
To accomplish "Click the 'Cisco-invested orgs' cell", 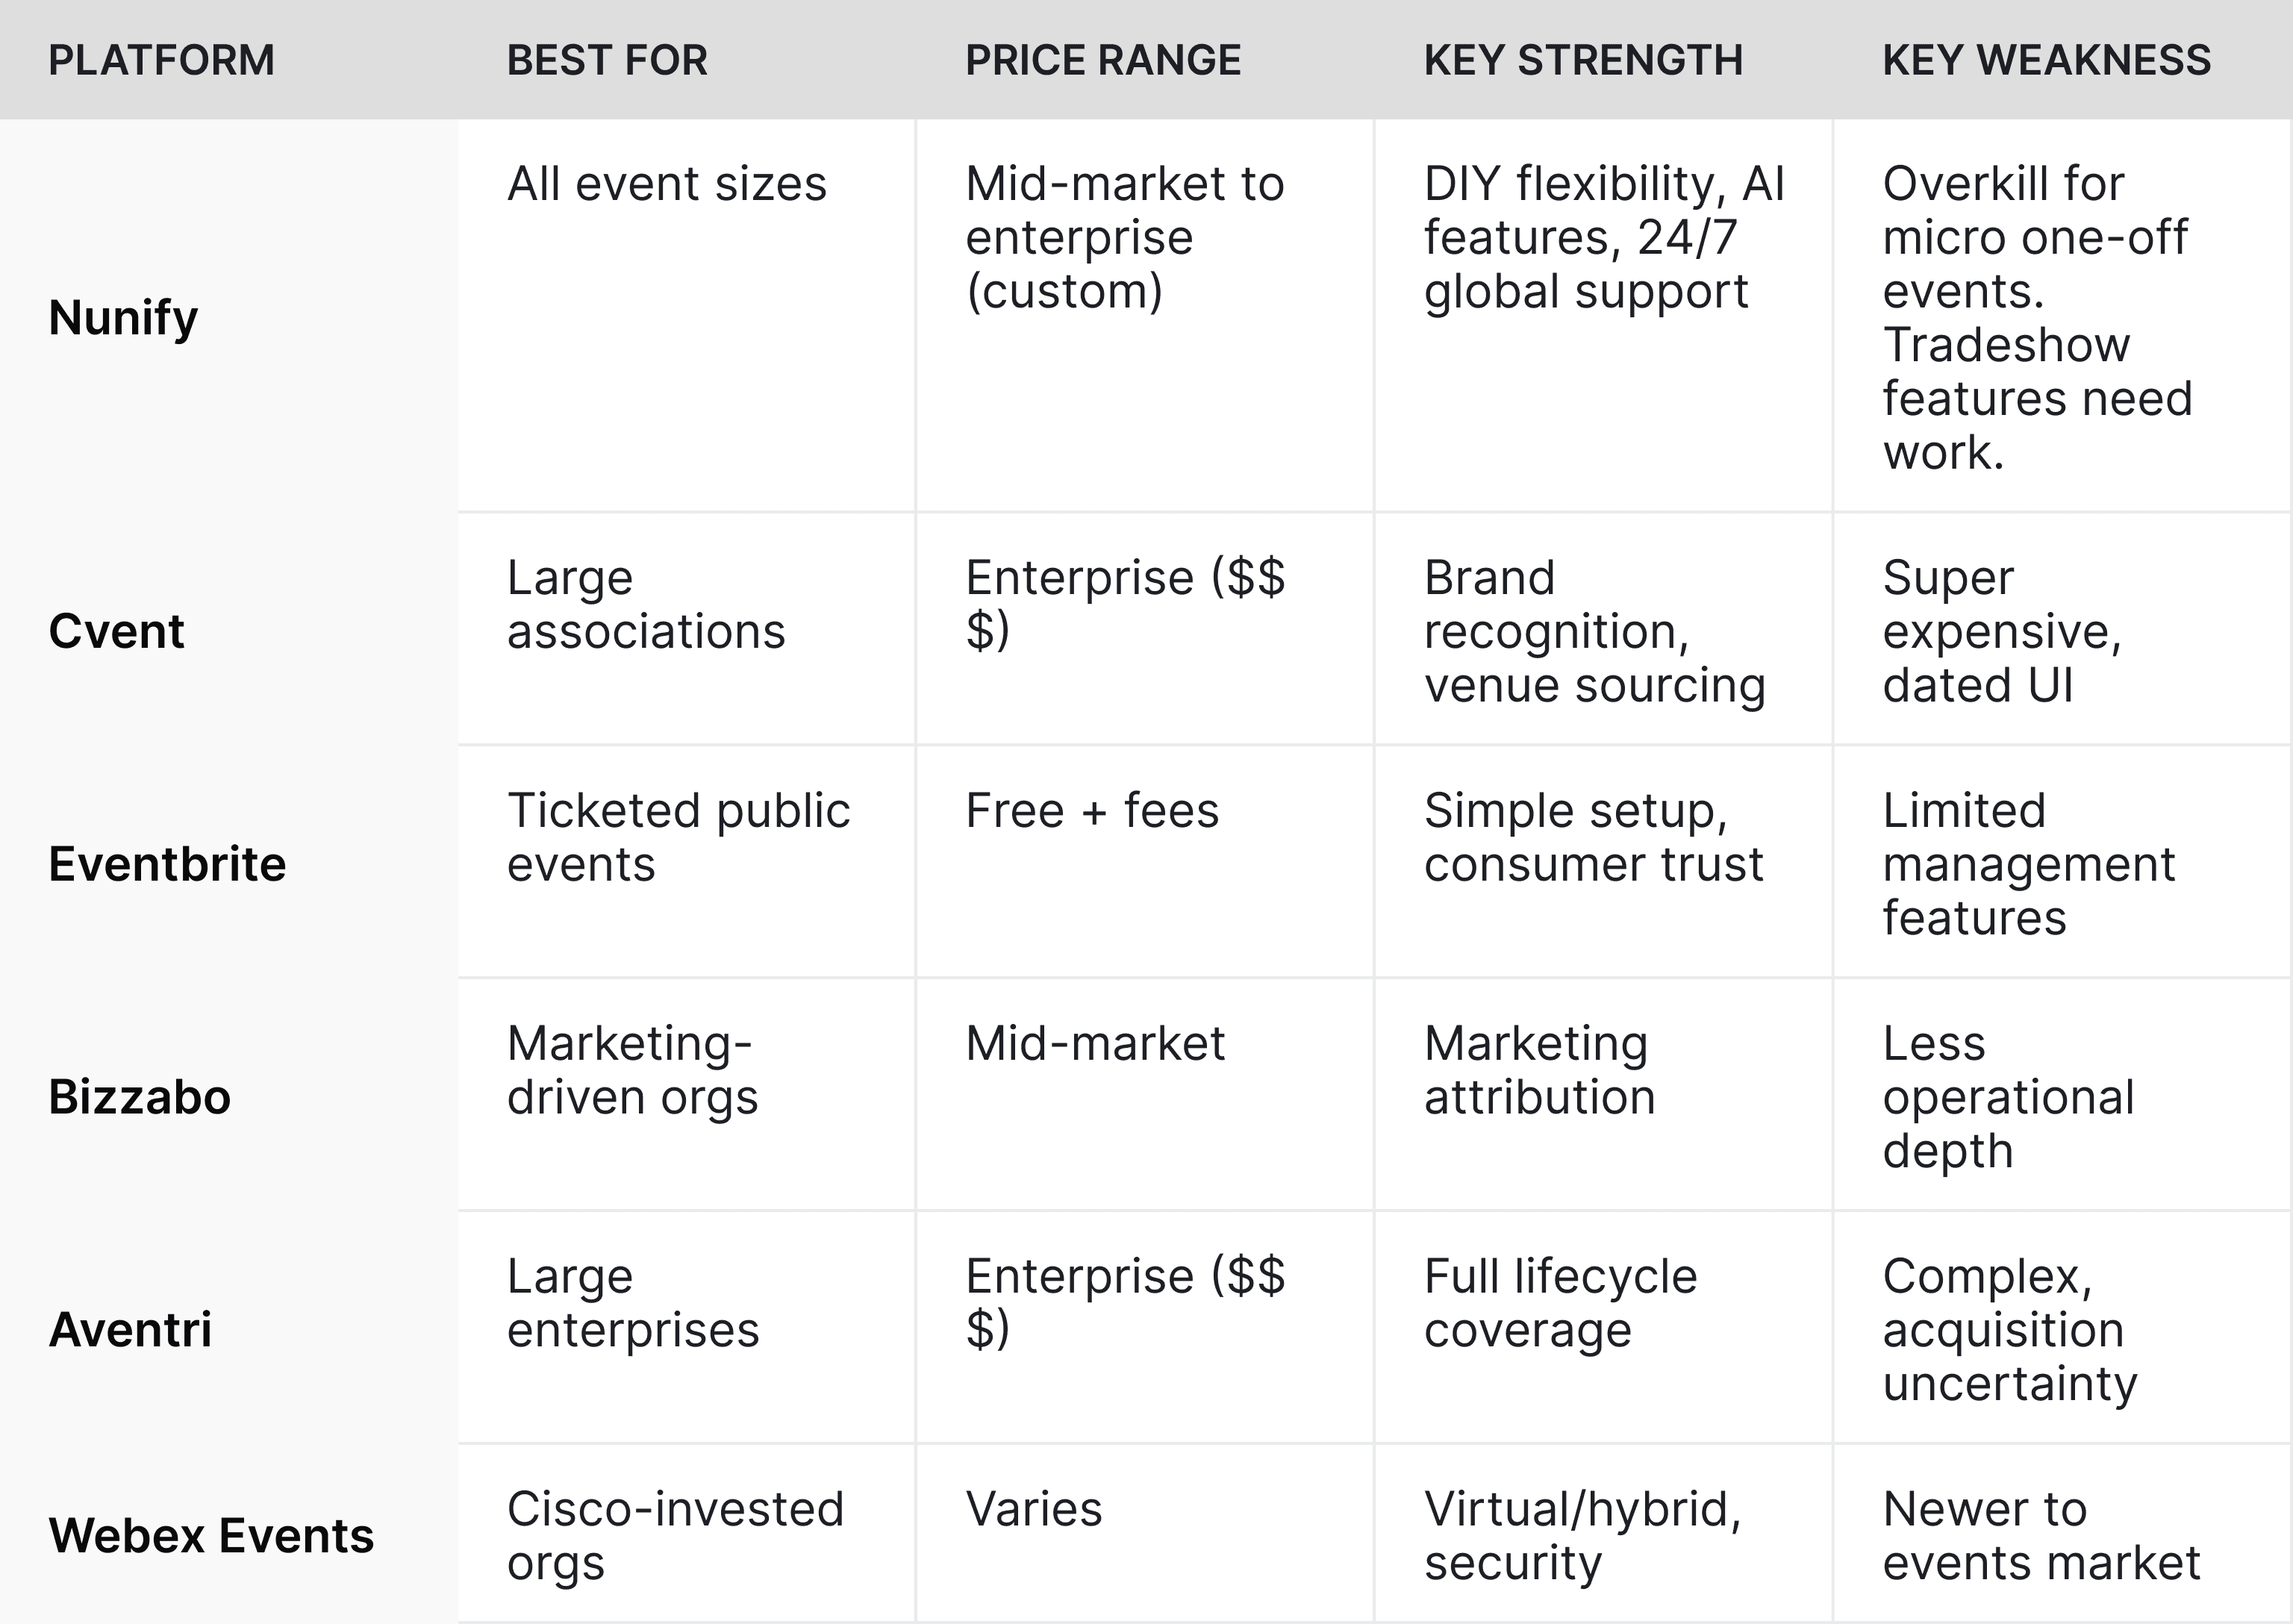I will (675, 1535).
